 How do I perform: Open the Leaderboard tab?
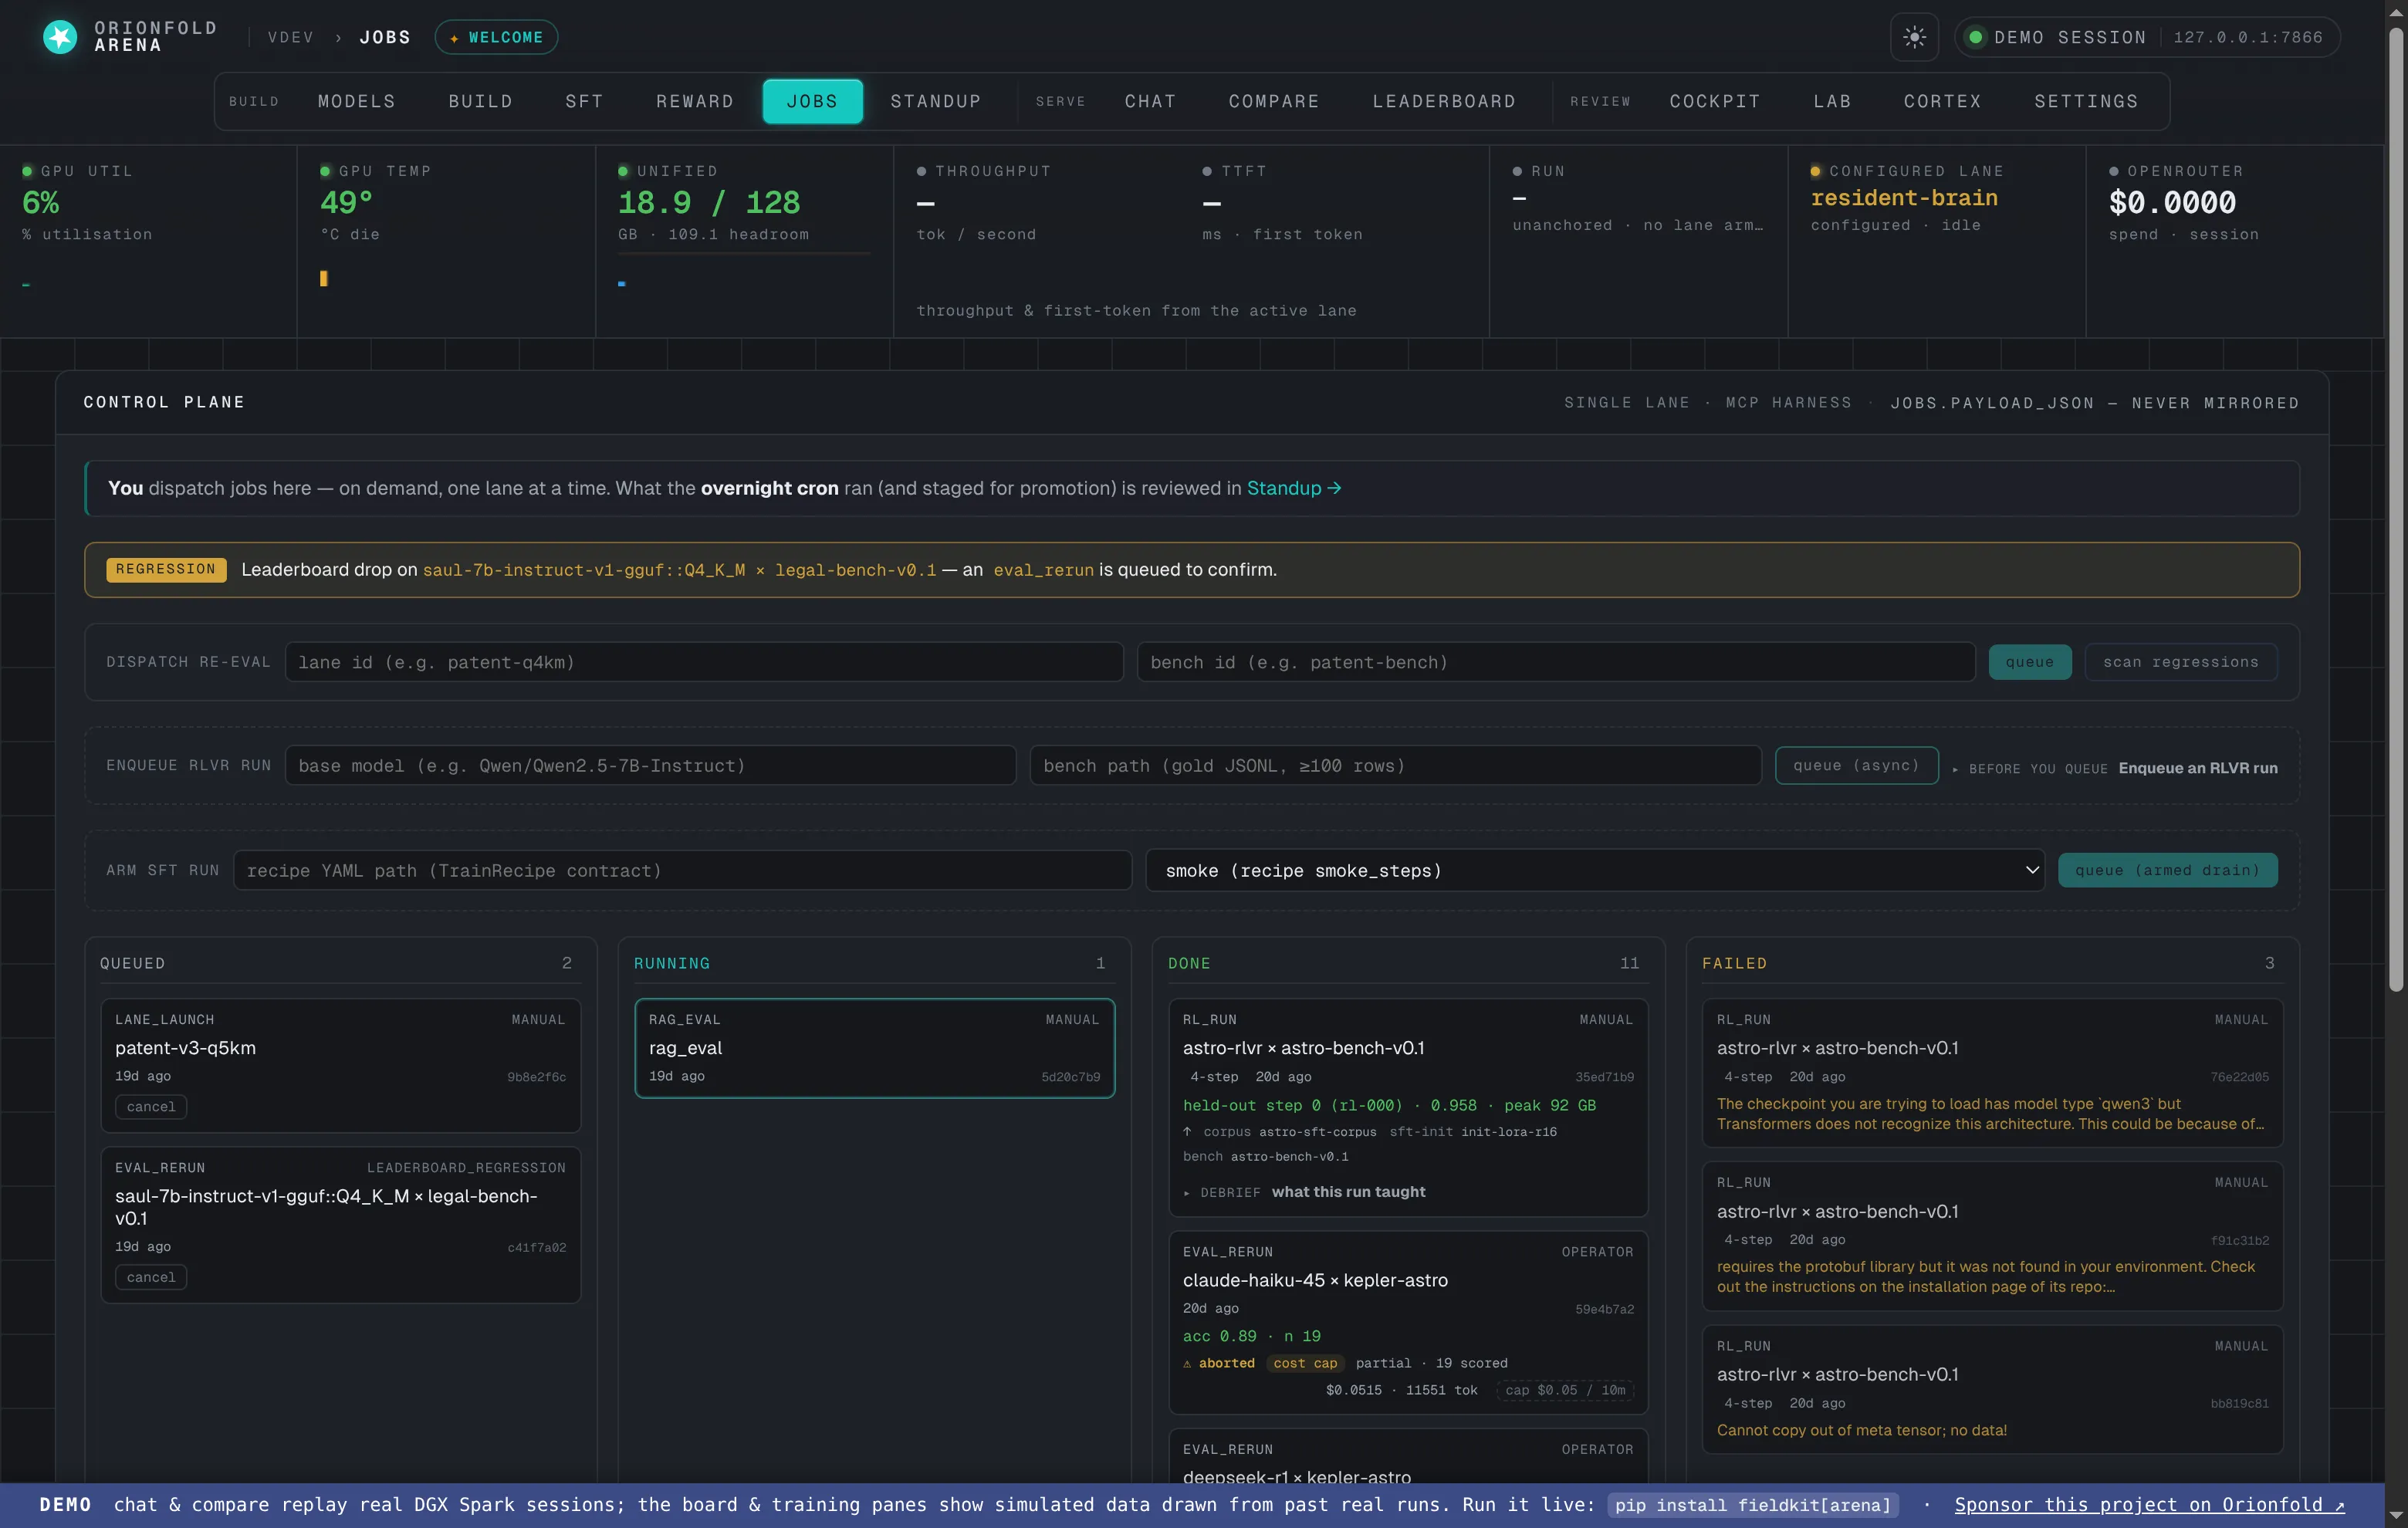[1444, 101]
